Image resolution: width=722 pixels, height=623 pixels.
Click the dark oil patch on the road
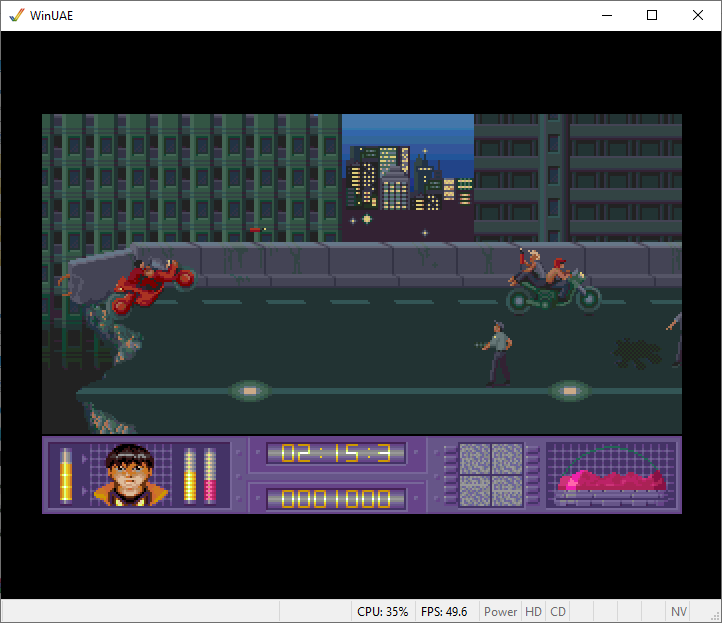(637, 354)
